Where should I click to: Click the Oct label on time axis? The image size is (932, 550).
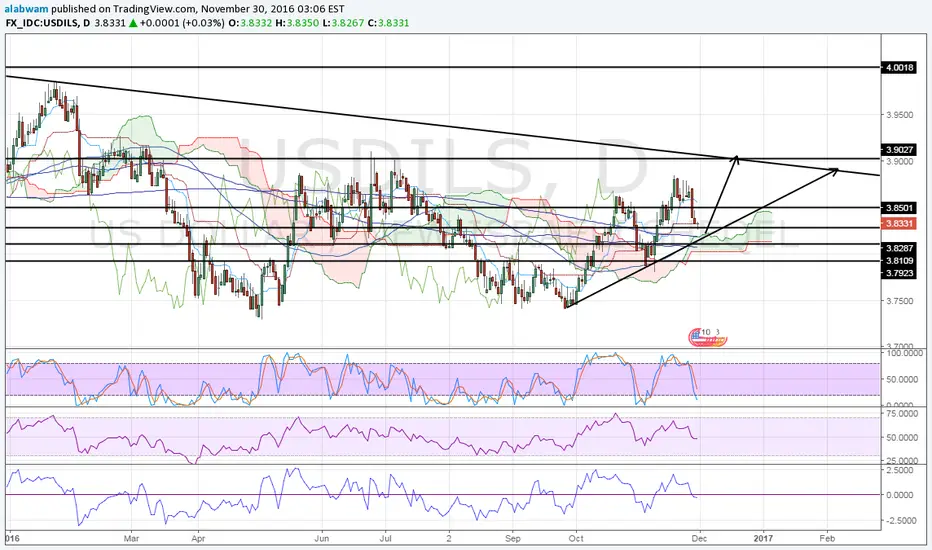(575, 538)
